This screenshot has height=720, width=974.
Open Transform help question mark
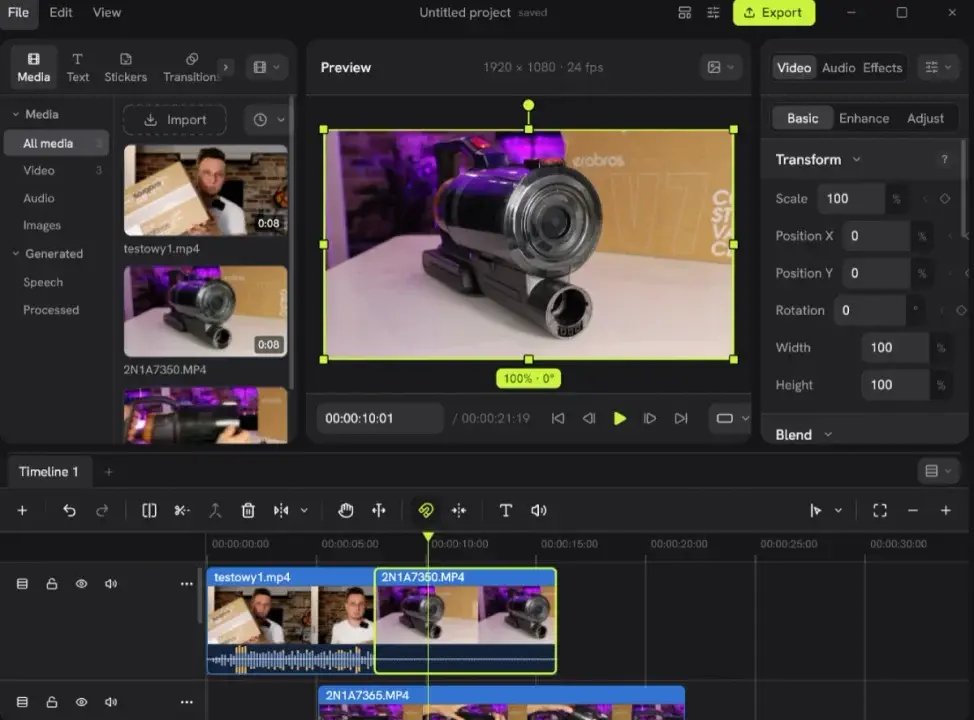[x=944, y=160]
